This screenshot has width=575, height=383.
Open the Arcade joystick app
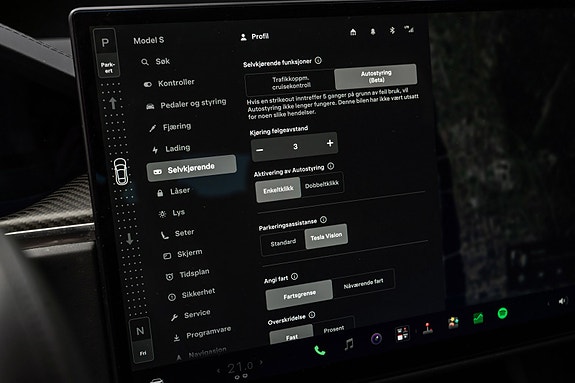tap(427, 328)
